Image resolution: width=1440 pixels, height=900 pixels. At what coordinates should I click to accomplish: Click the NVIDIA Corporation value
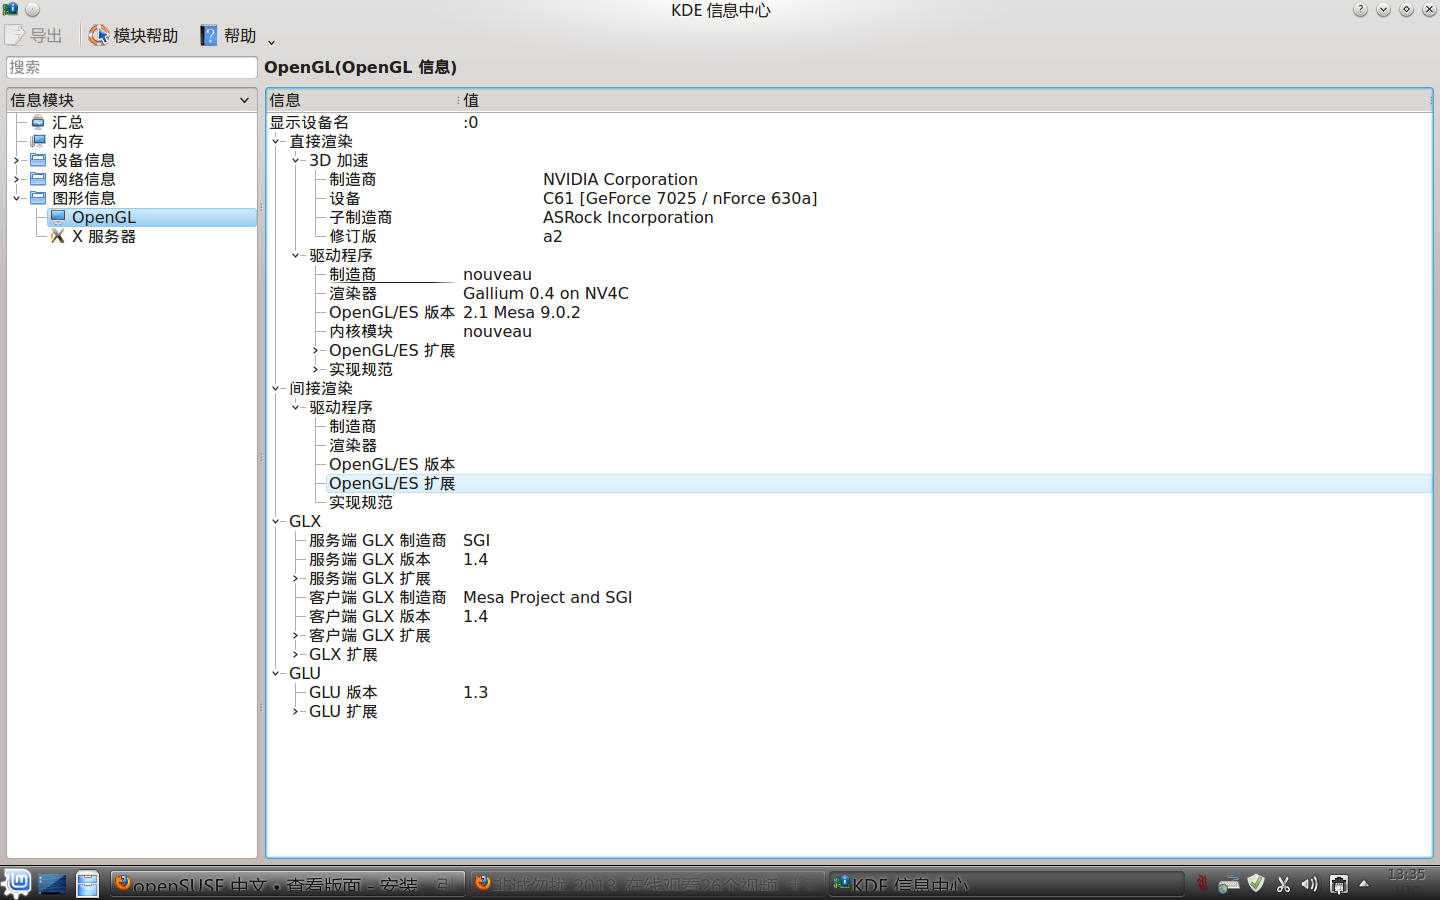(x=620, y=179)
